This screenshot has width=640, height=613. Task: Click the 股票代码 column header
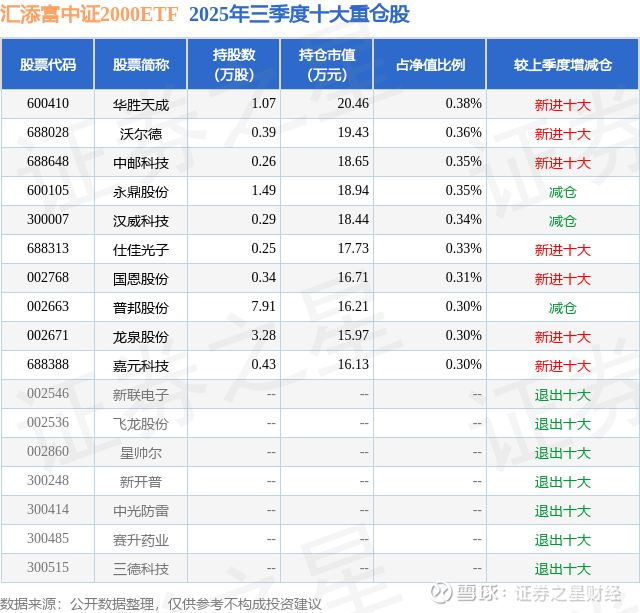(48, 64)
